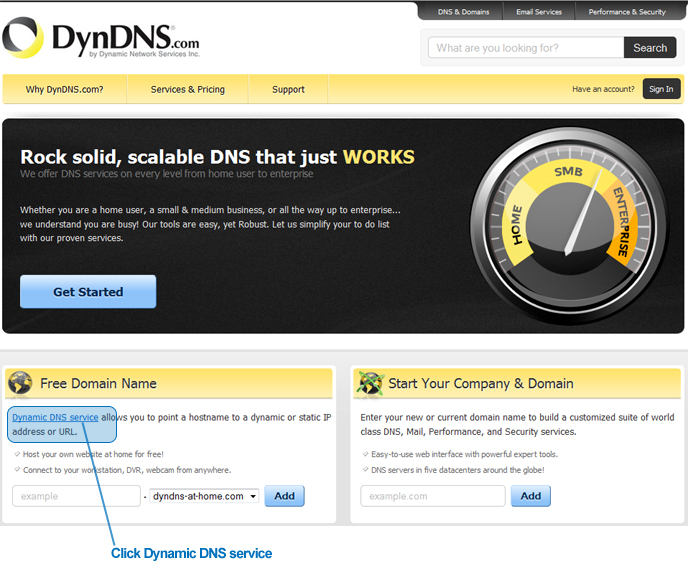Click 'Connect to your workstation, DVR, webcam' line
This screenshot has width=688, height=579.
click(127, 470)
